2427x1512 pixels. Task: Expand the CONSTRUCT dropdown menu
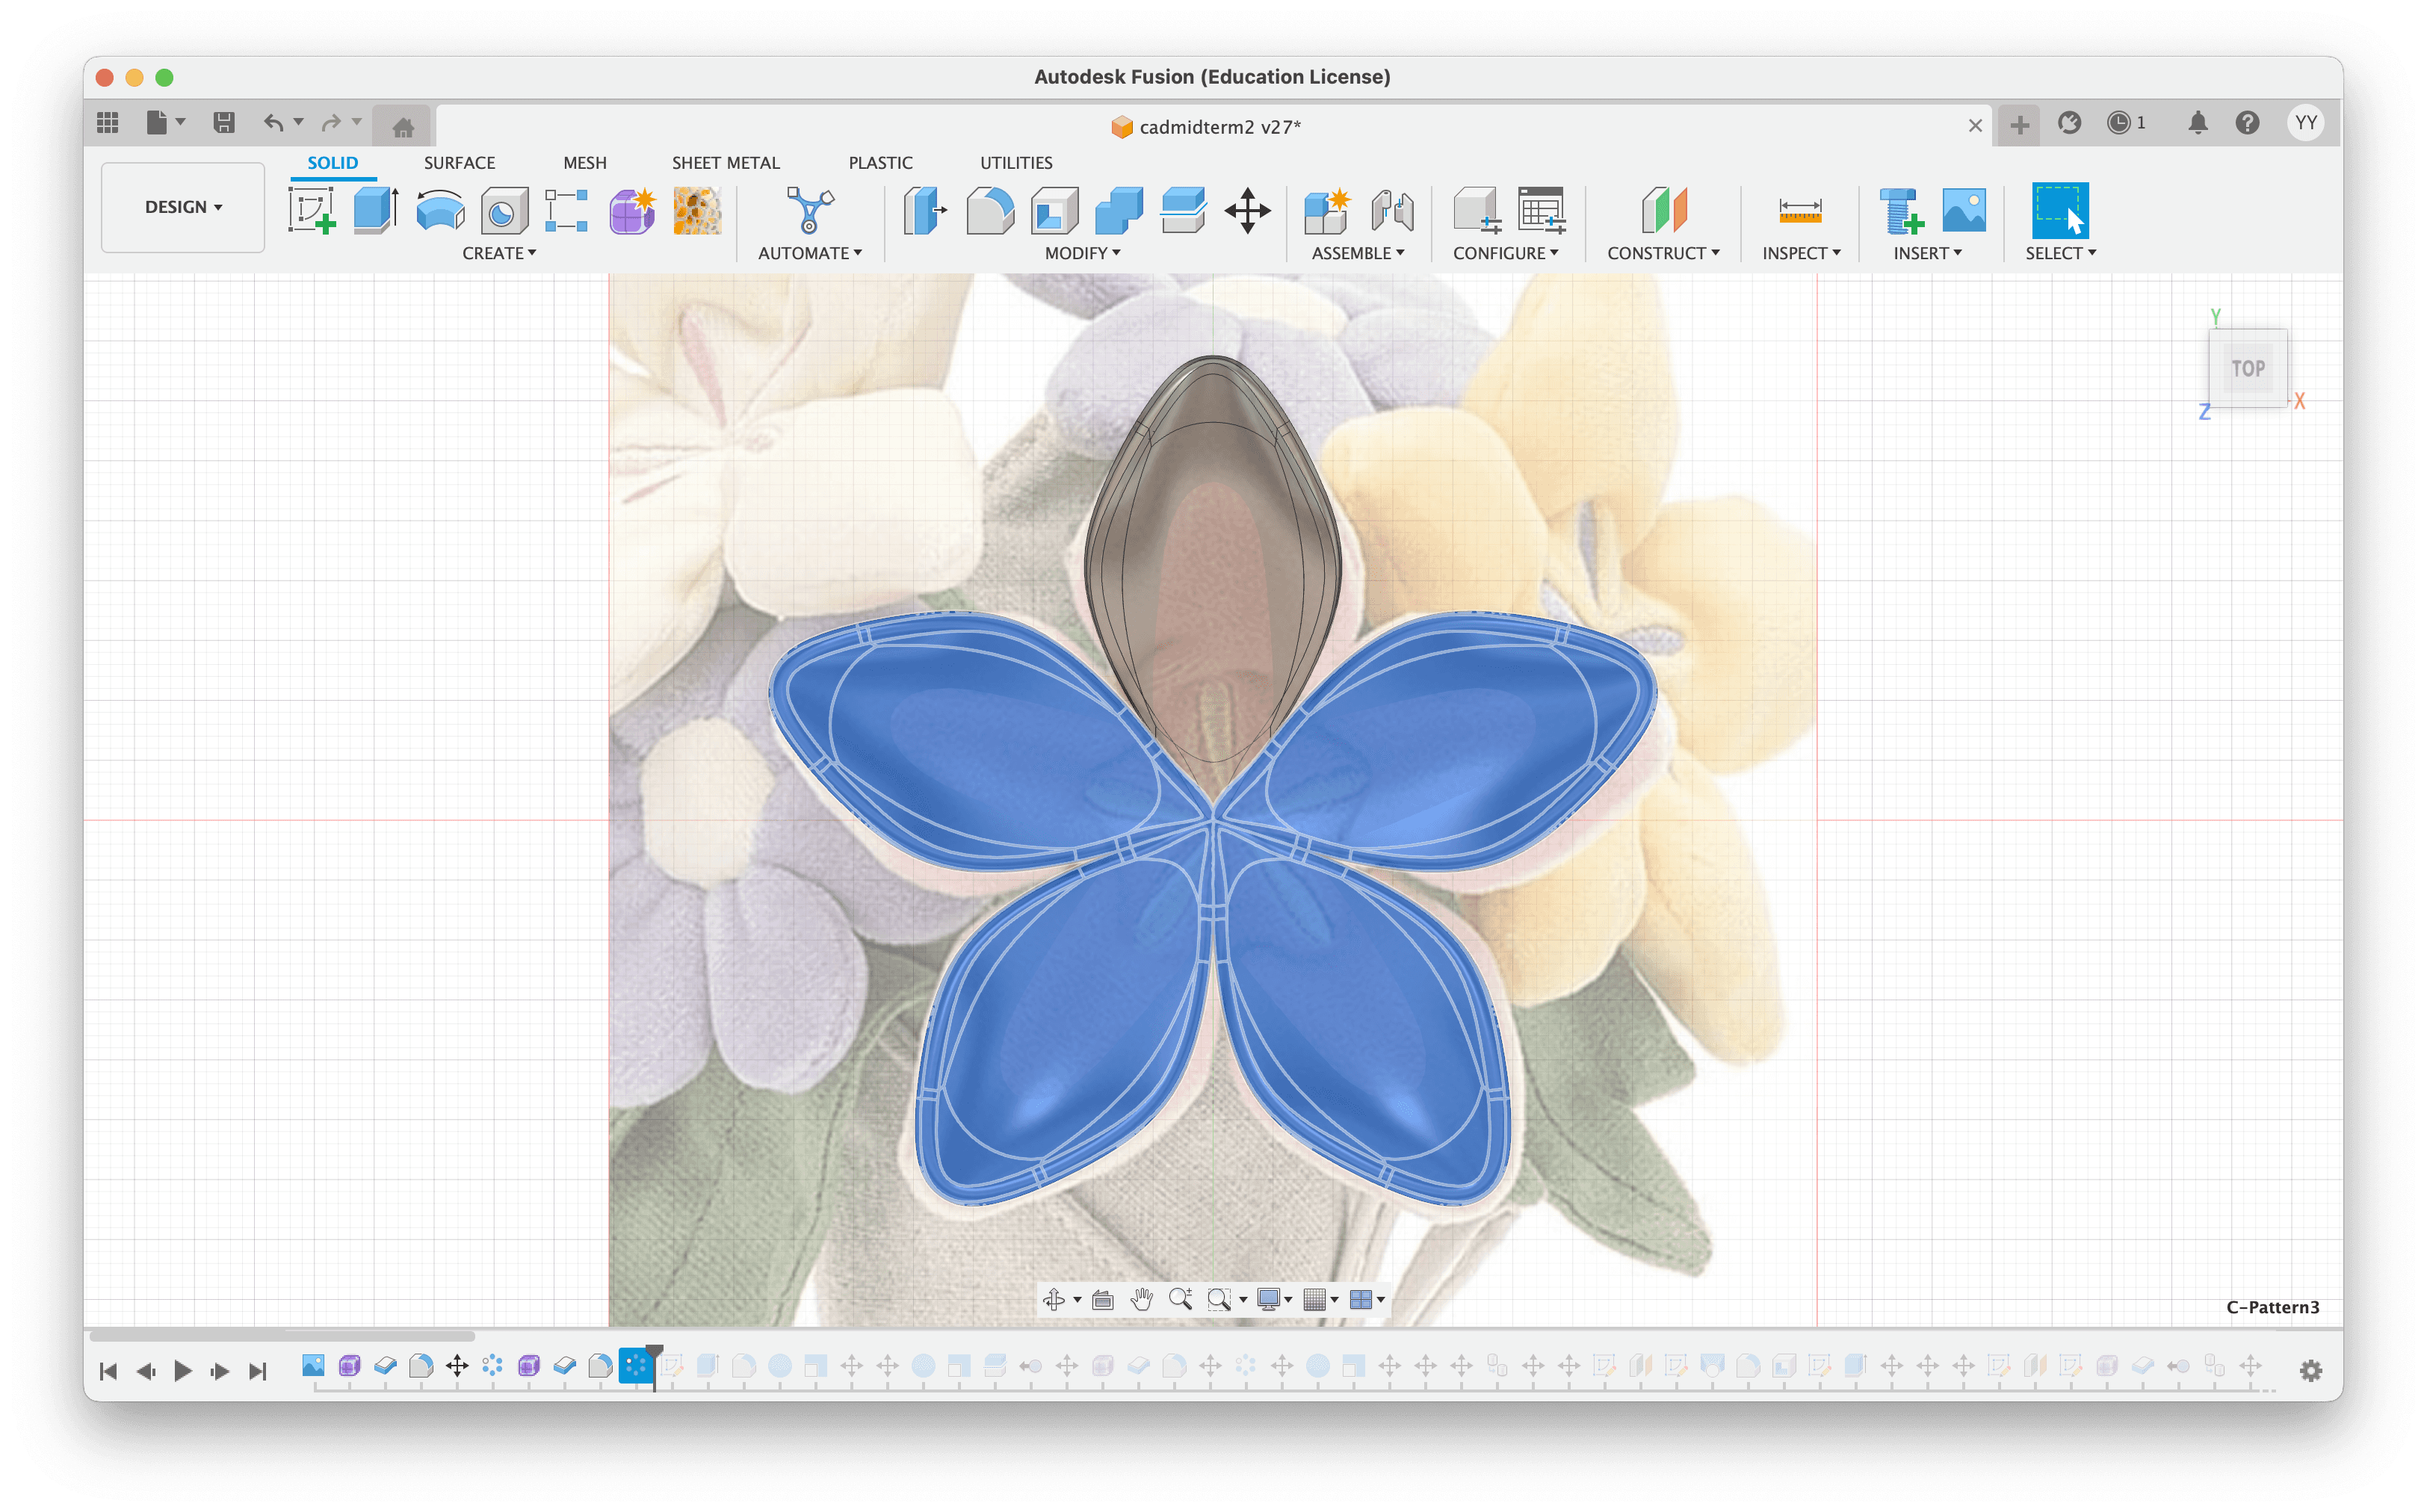[x=1662, y=253]
